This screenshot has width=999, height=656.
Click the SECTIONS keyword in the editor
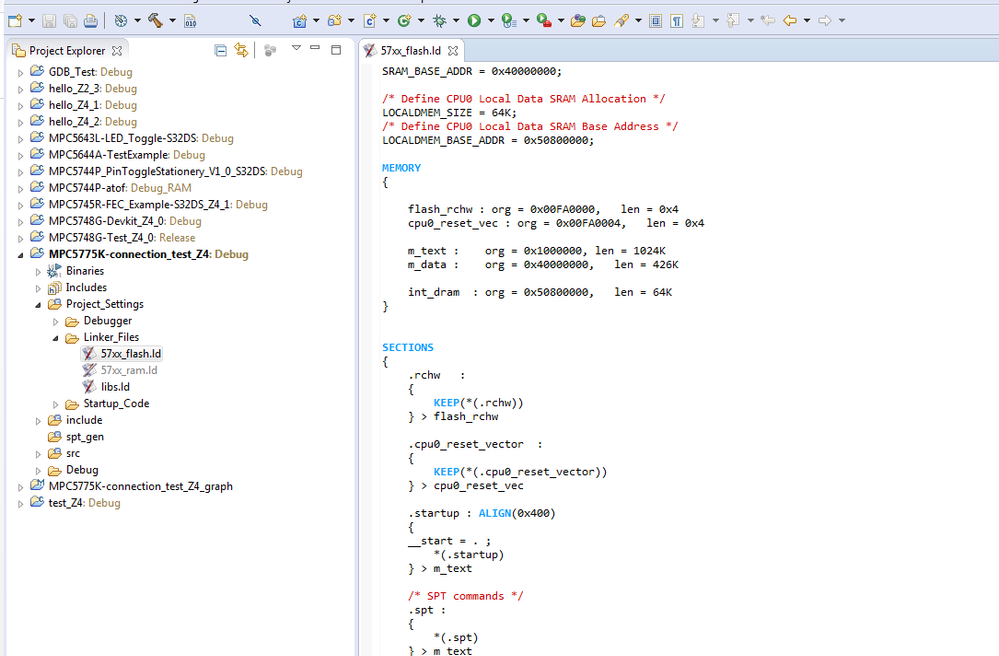tap(408, 348)
